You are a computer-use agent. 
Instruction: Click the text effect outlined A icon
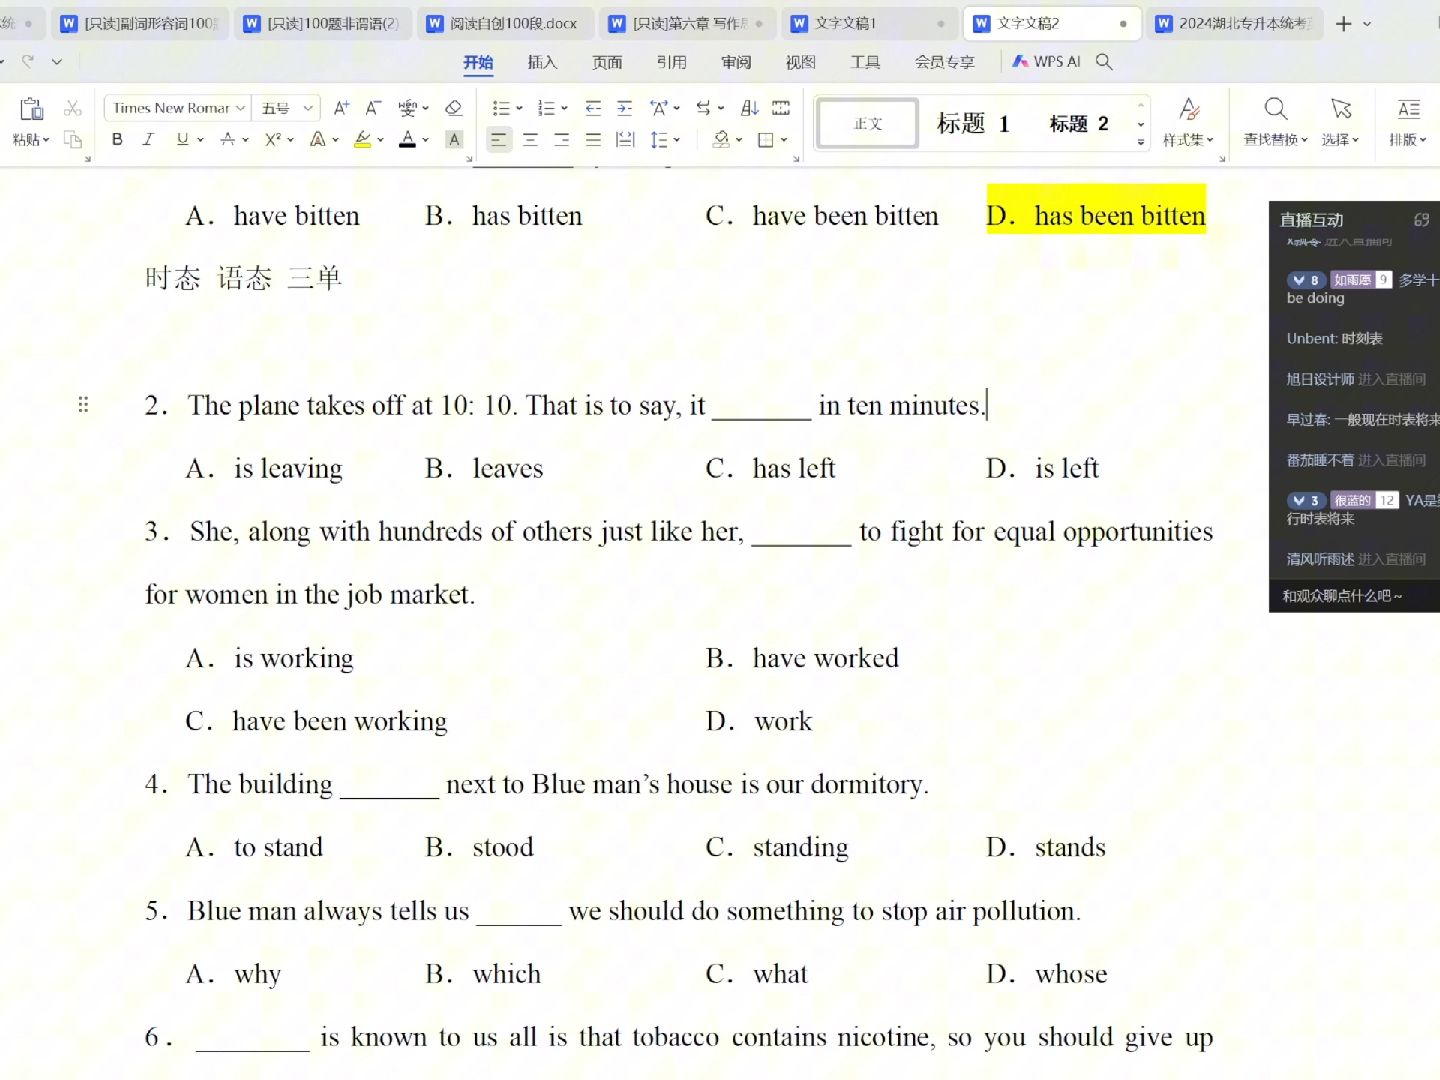pyautogui.click(x=318, y=140)
